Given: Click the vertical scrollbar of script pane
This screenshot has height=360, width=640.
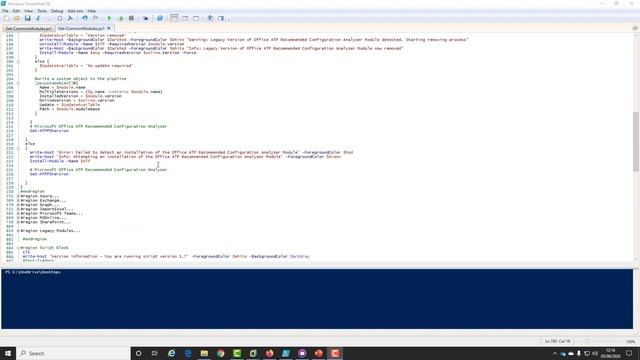Looking at the screenshot, I should (x=636, y=141).
